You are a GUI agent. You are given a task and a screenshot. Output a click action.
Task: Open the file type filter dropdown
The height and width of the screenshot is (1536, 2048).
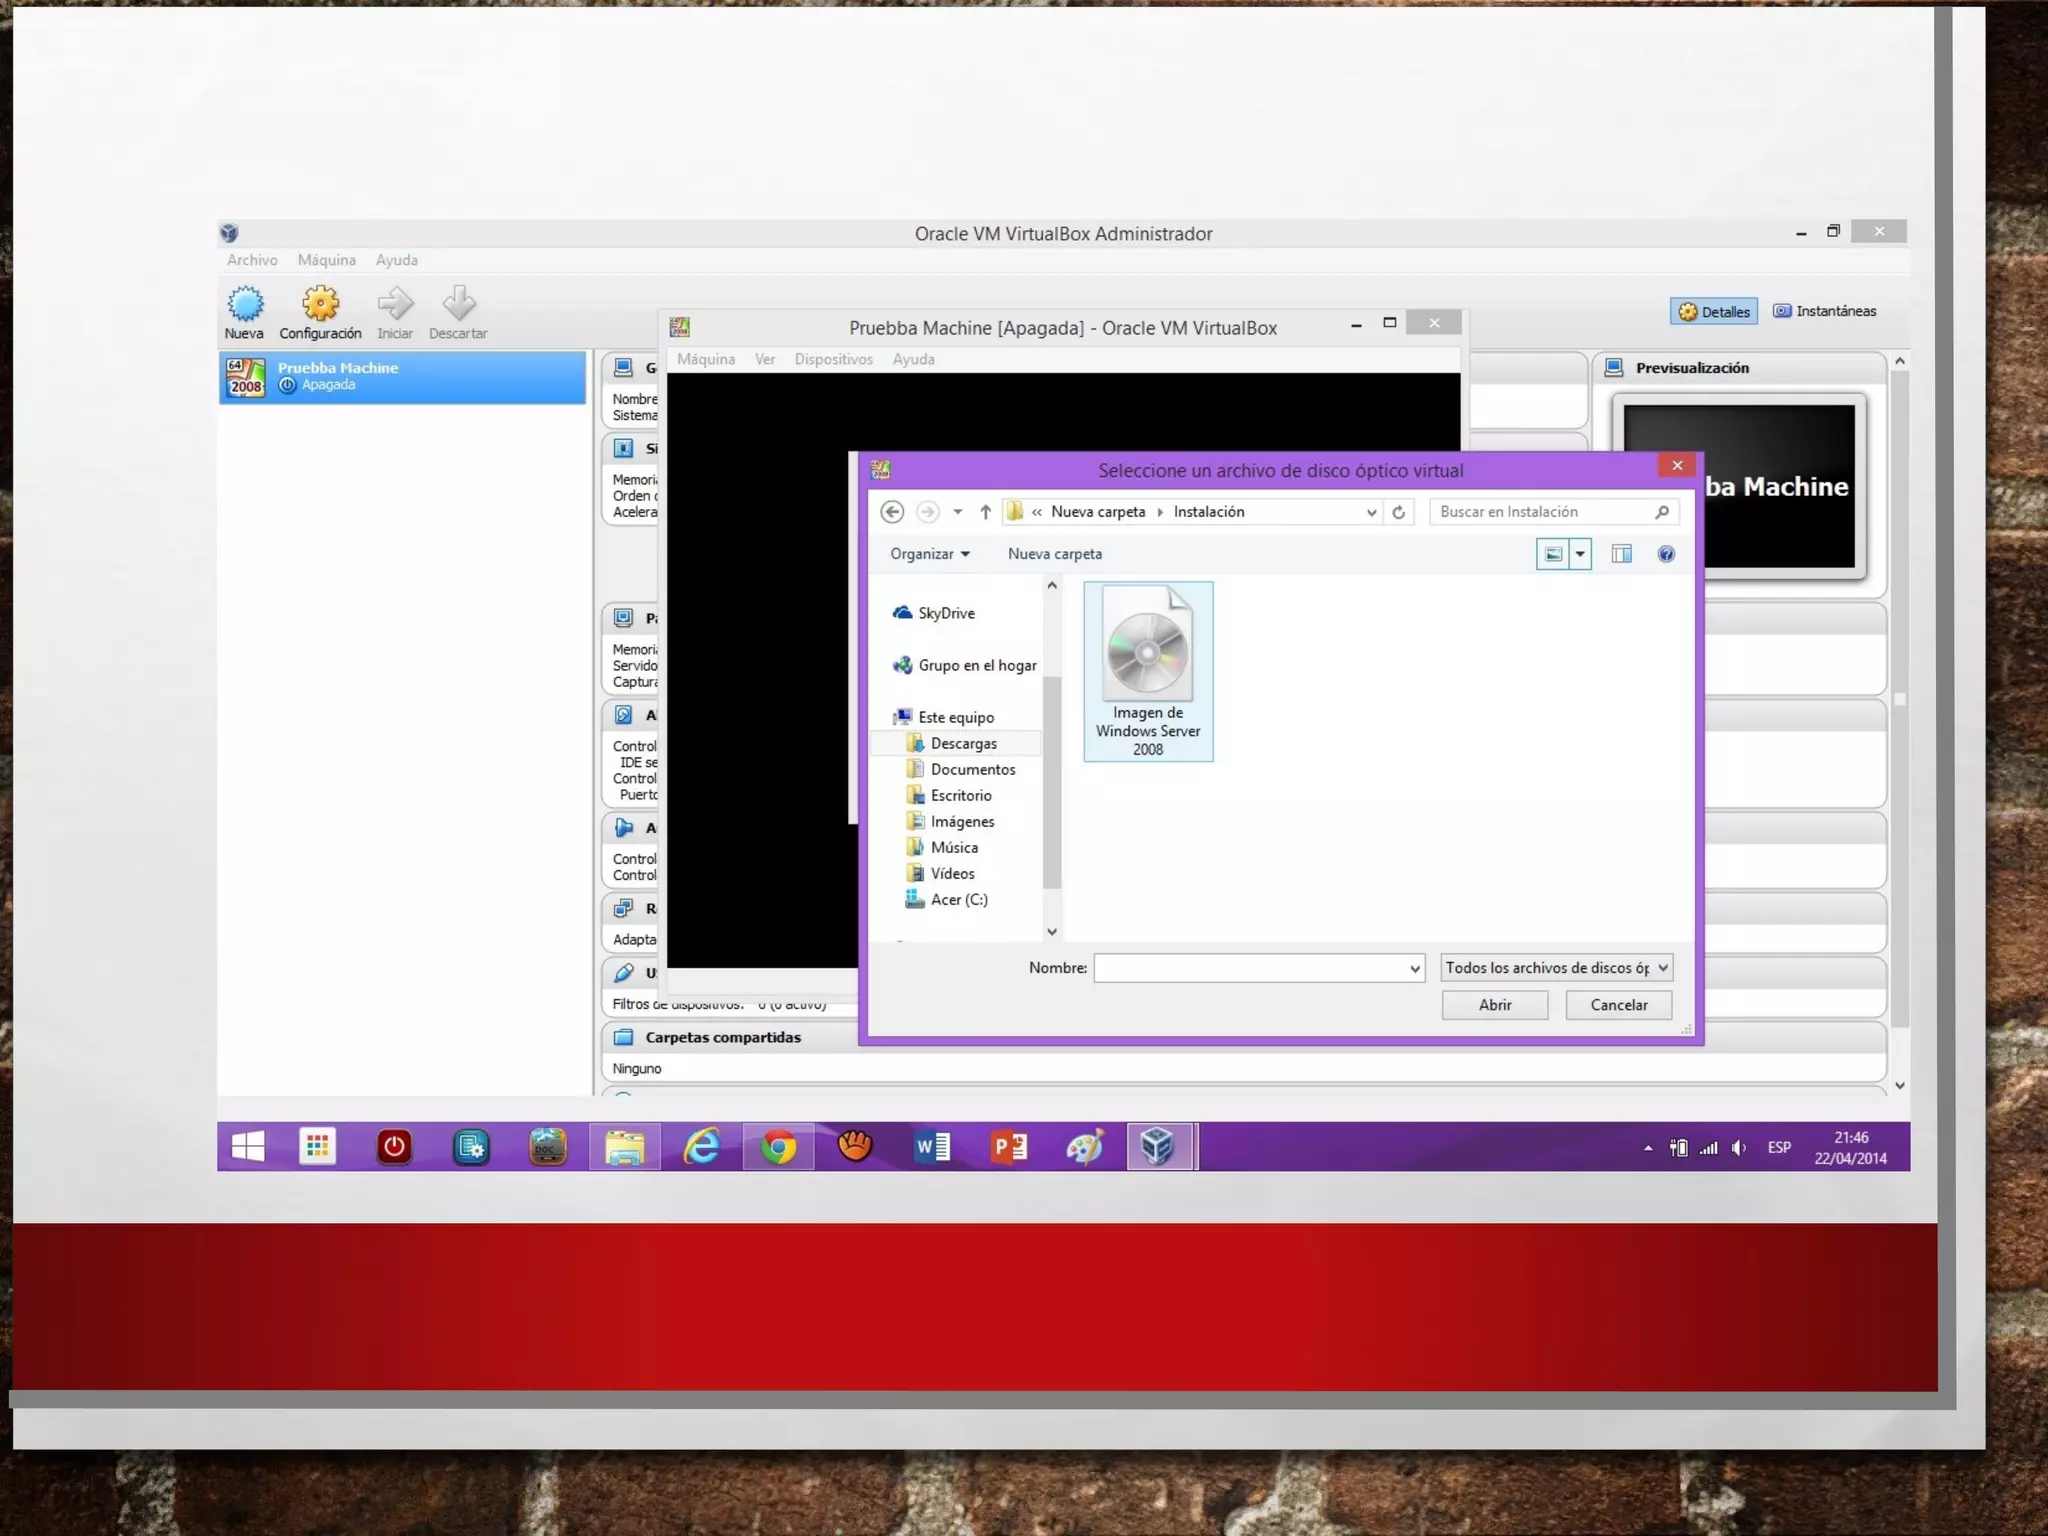(1556, 968)
